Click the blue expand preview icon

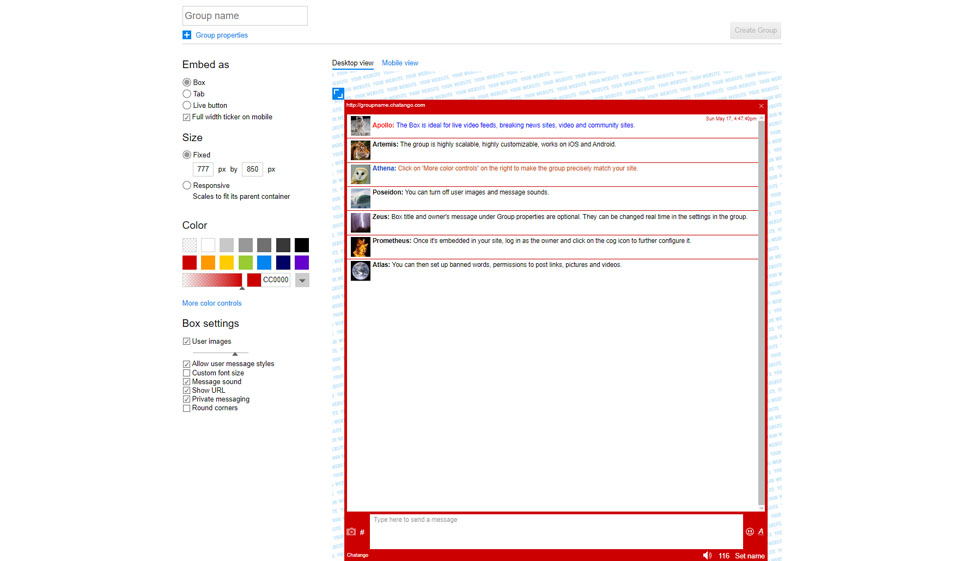338,94
